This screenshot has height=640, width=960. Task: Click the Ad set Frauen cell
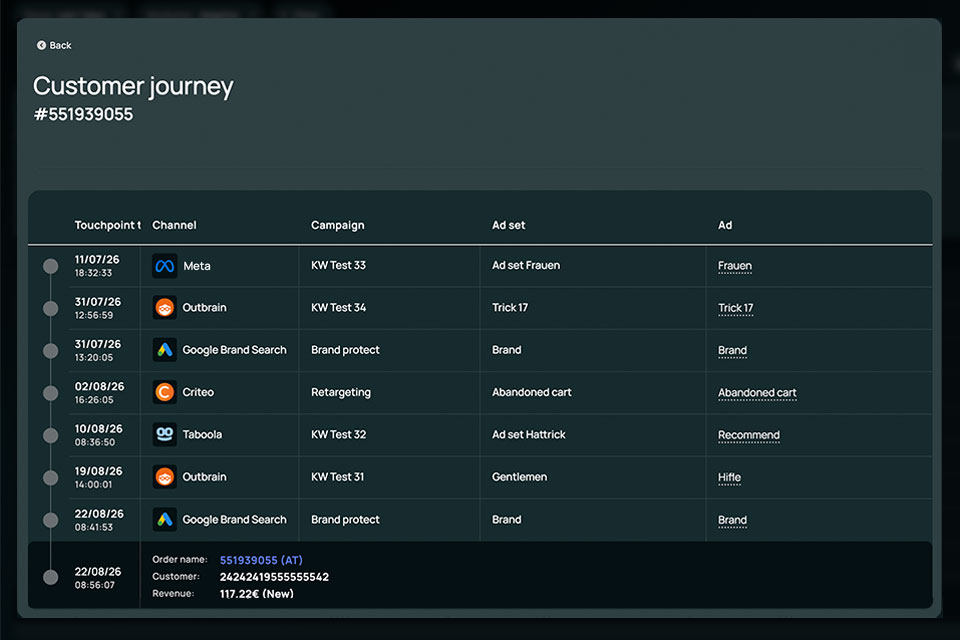[x=526, y=265]
